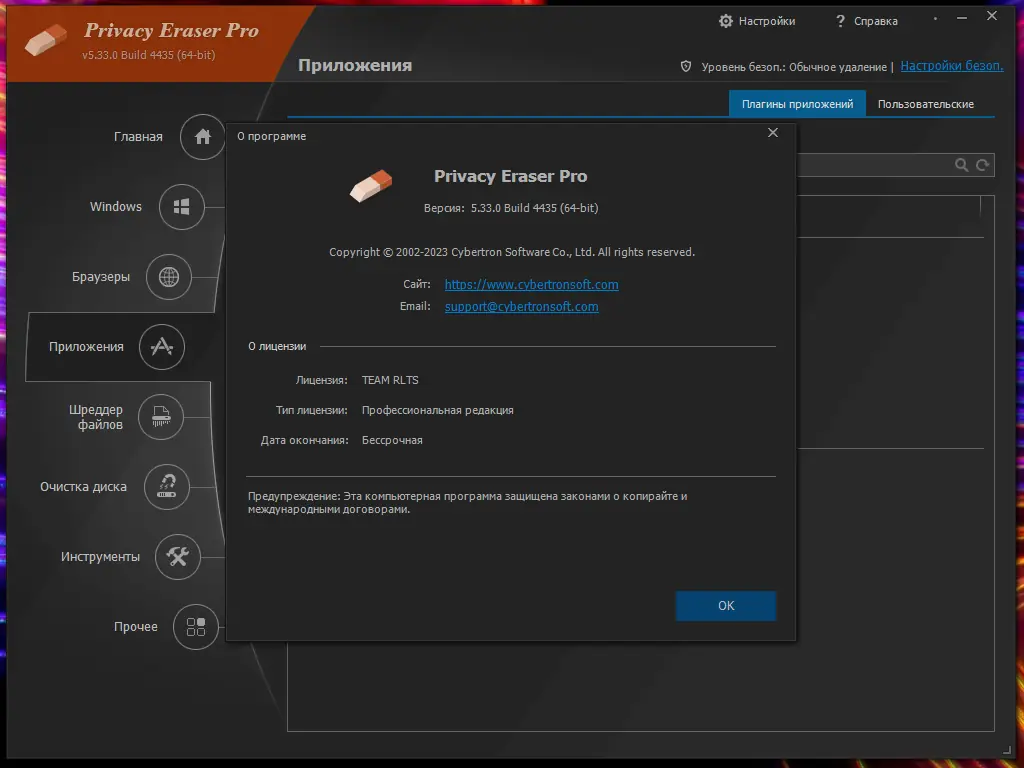Image resolution: width=1024 pixels, height=768 pixels.
Task: Start search with the magnifier icon
Action: coord(962,165)
